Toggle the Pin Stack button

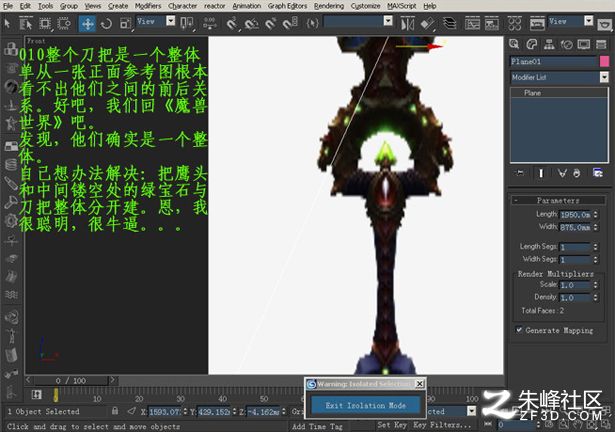(x=520, y=173)
